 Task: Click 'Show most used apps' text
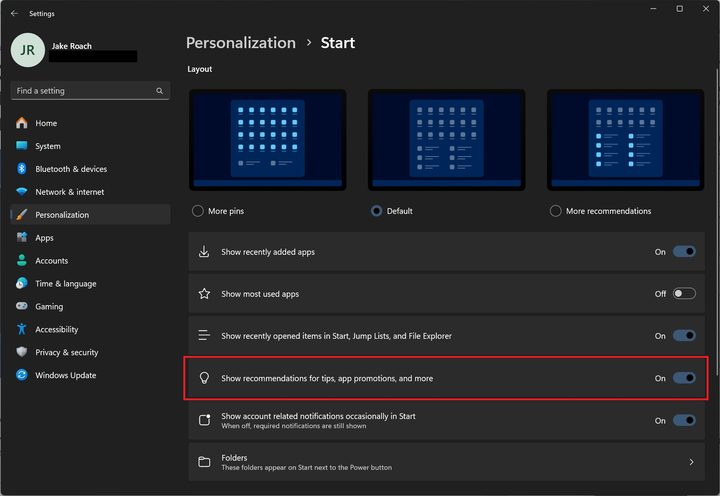pos(260,294)
